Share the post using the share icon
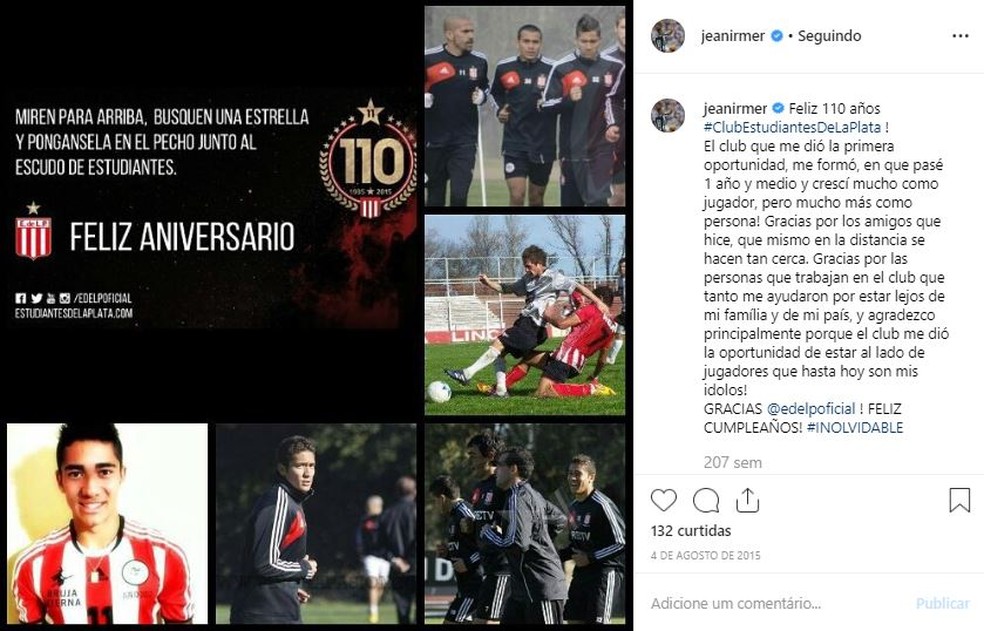Screen dimensions: 984x631 click(x=747, y=500)
